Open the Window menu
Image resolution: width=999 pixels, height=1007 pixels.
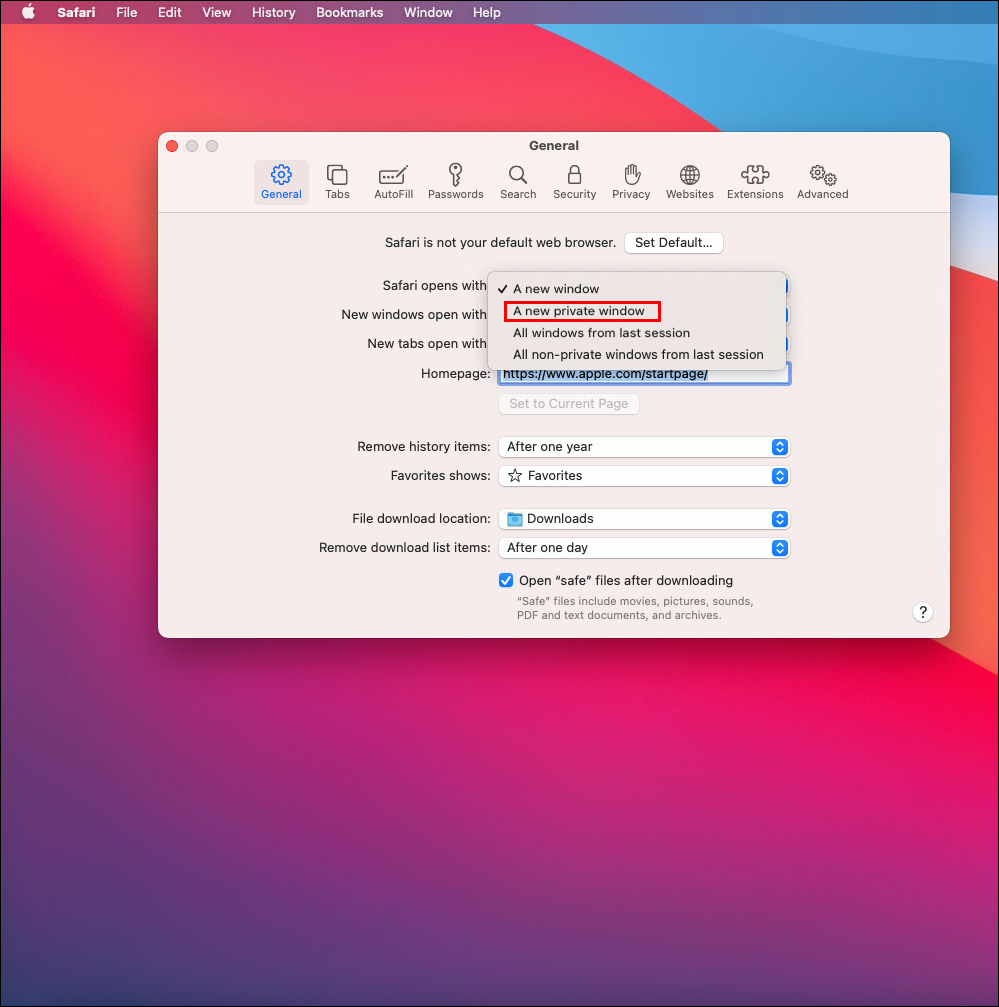pos(428,12)
